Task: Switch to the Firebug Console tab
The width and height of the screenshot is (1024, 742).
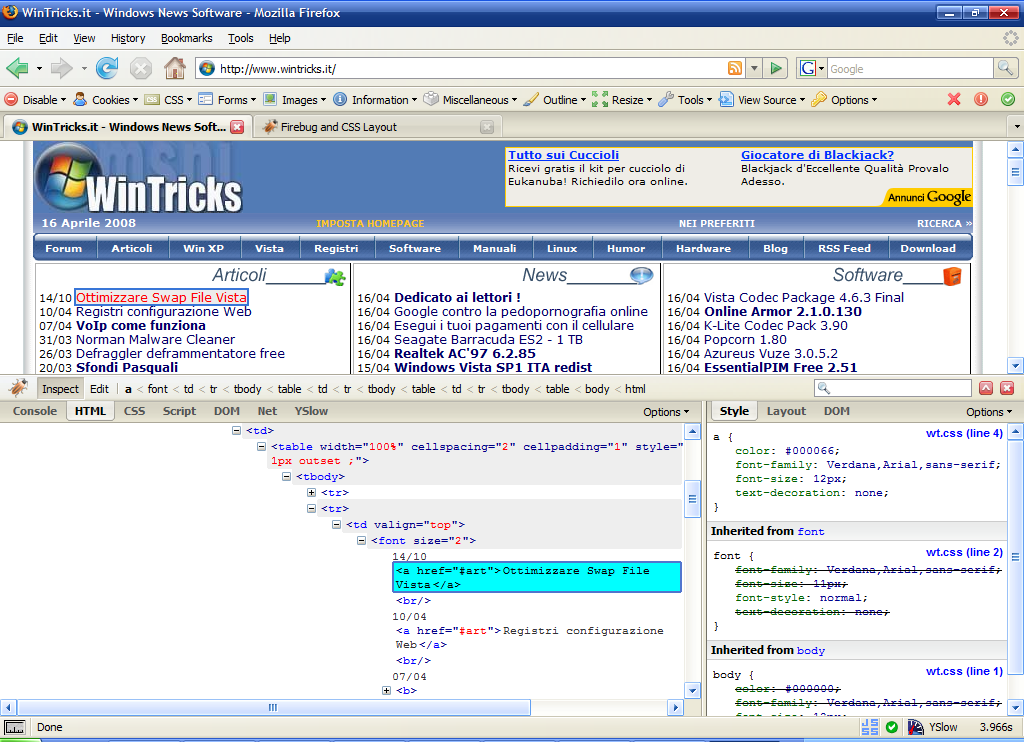Action: coord(35,411)
